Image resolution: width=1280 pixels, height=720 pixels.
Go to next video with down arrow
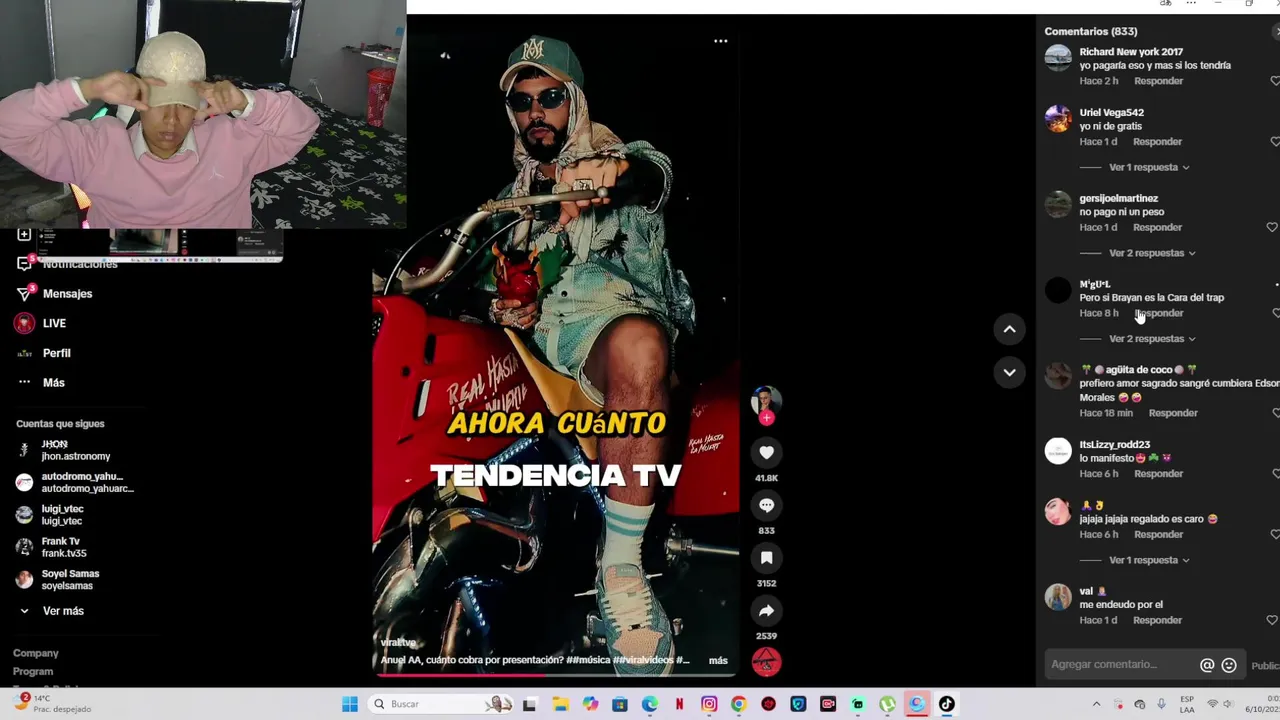pos(1009,372)
